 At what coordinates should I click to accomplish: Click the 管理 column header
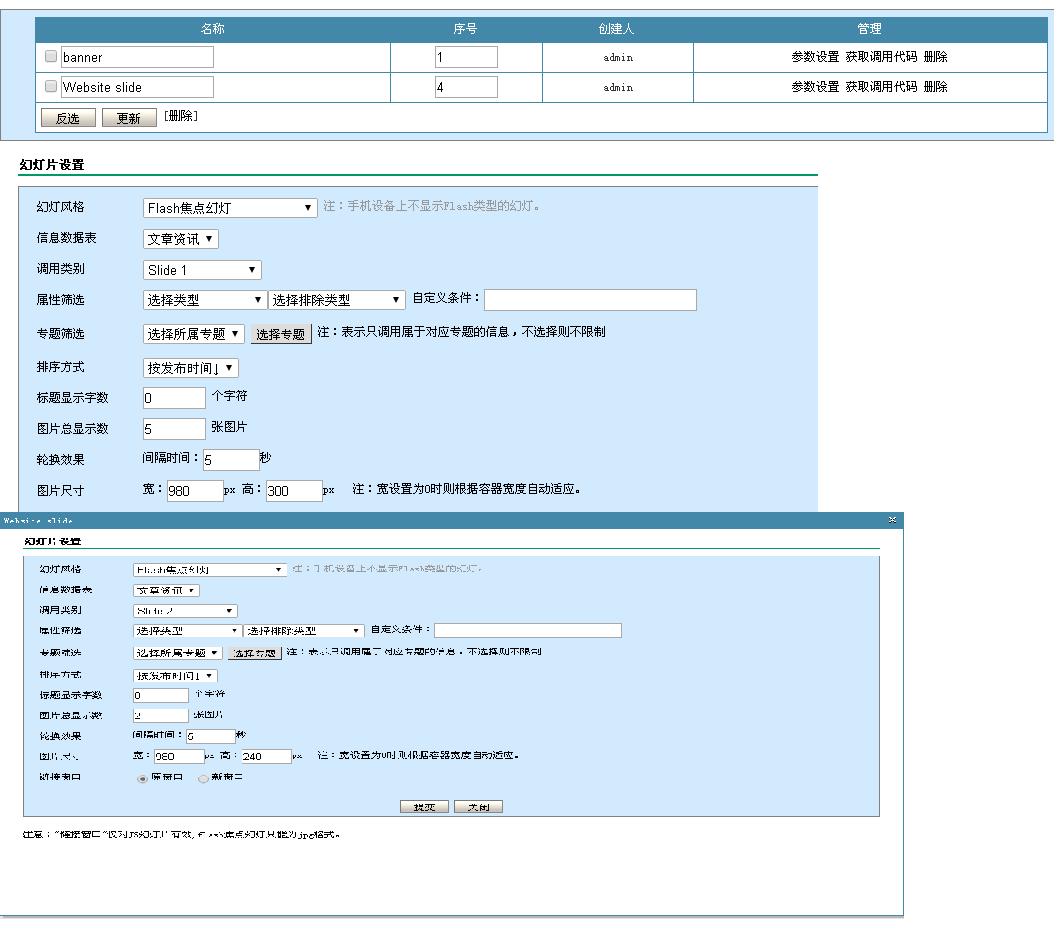click(x=869, y=29)
